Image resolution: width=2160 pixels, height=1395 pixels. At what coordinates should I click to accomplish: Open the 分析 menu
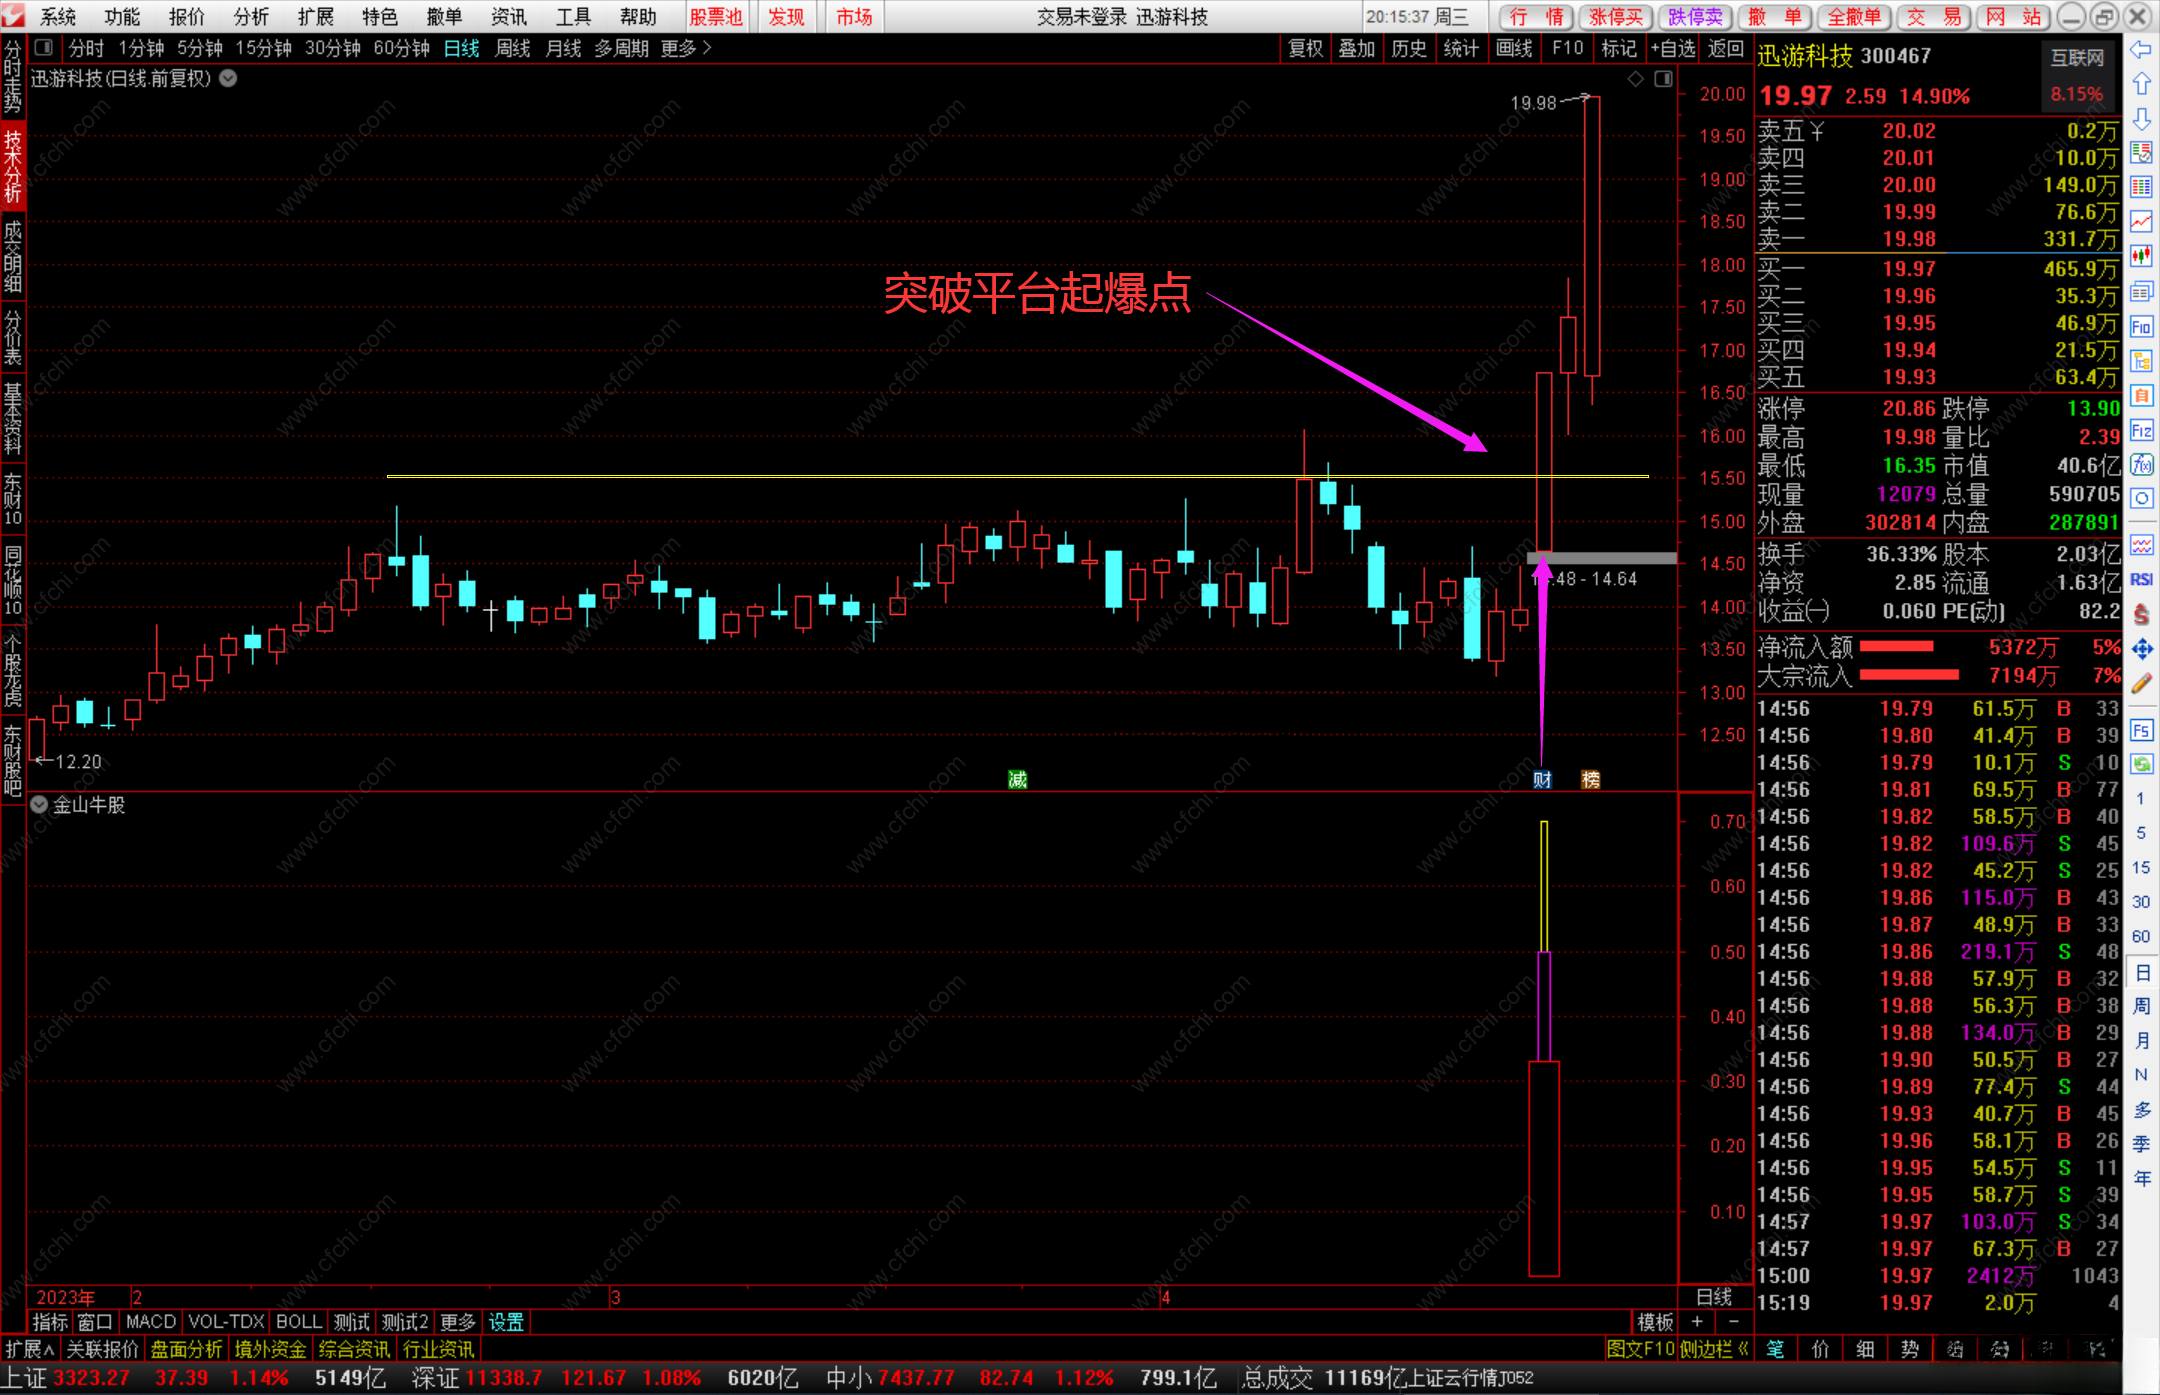click(x=251, y=17)
